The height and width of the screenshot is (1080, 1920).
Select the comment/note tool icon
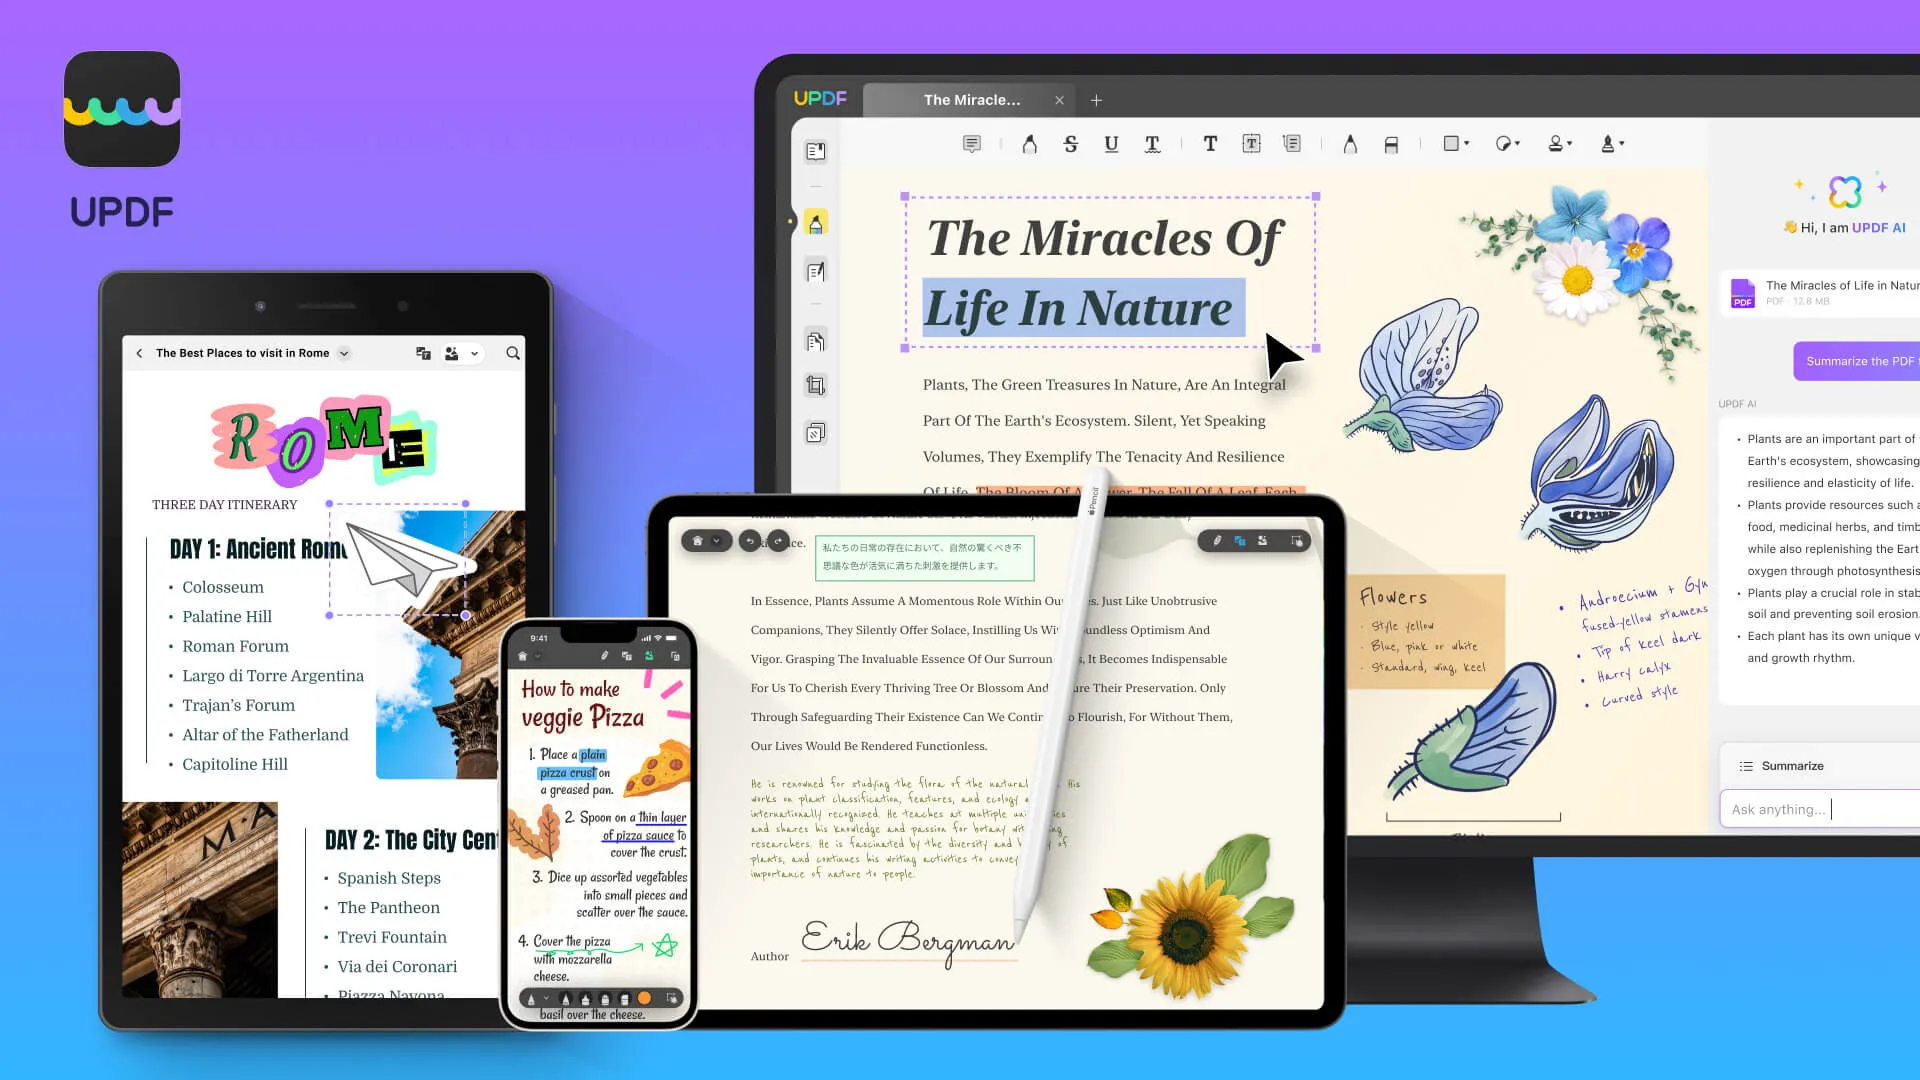click(972, 144)
